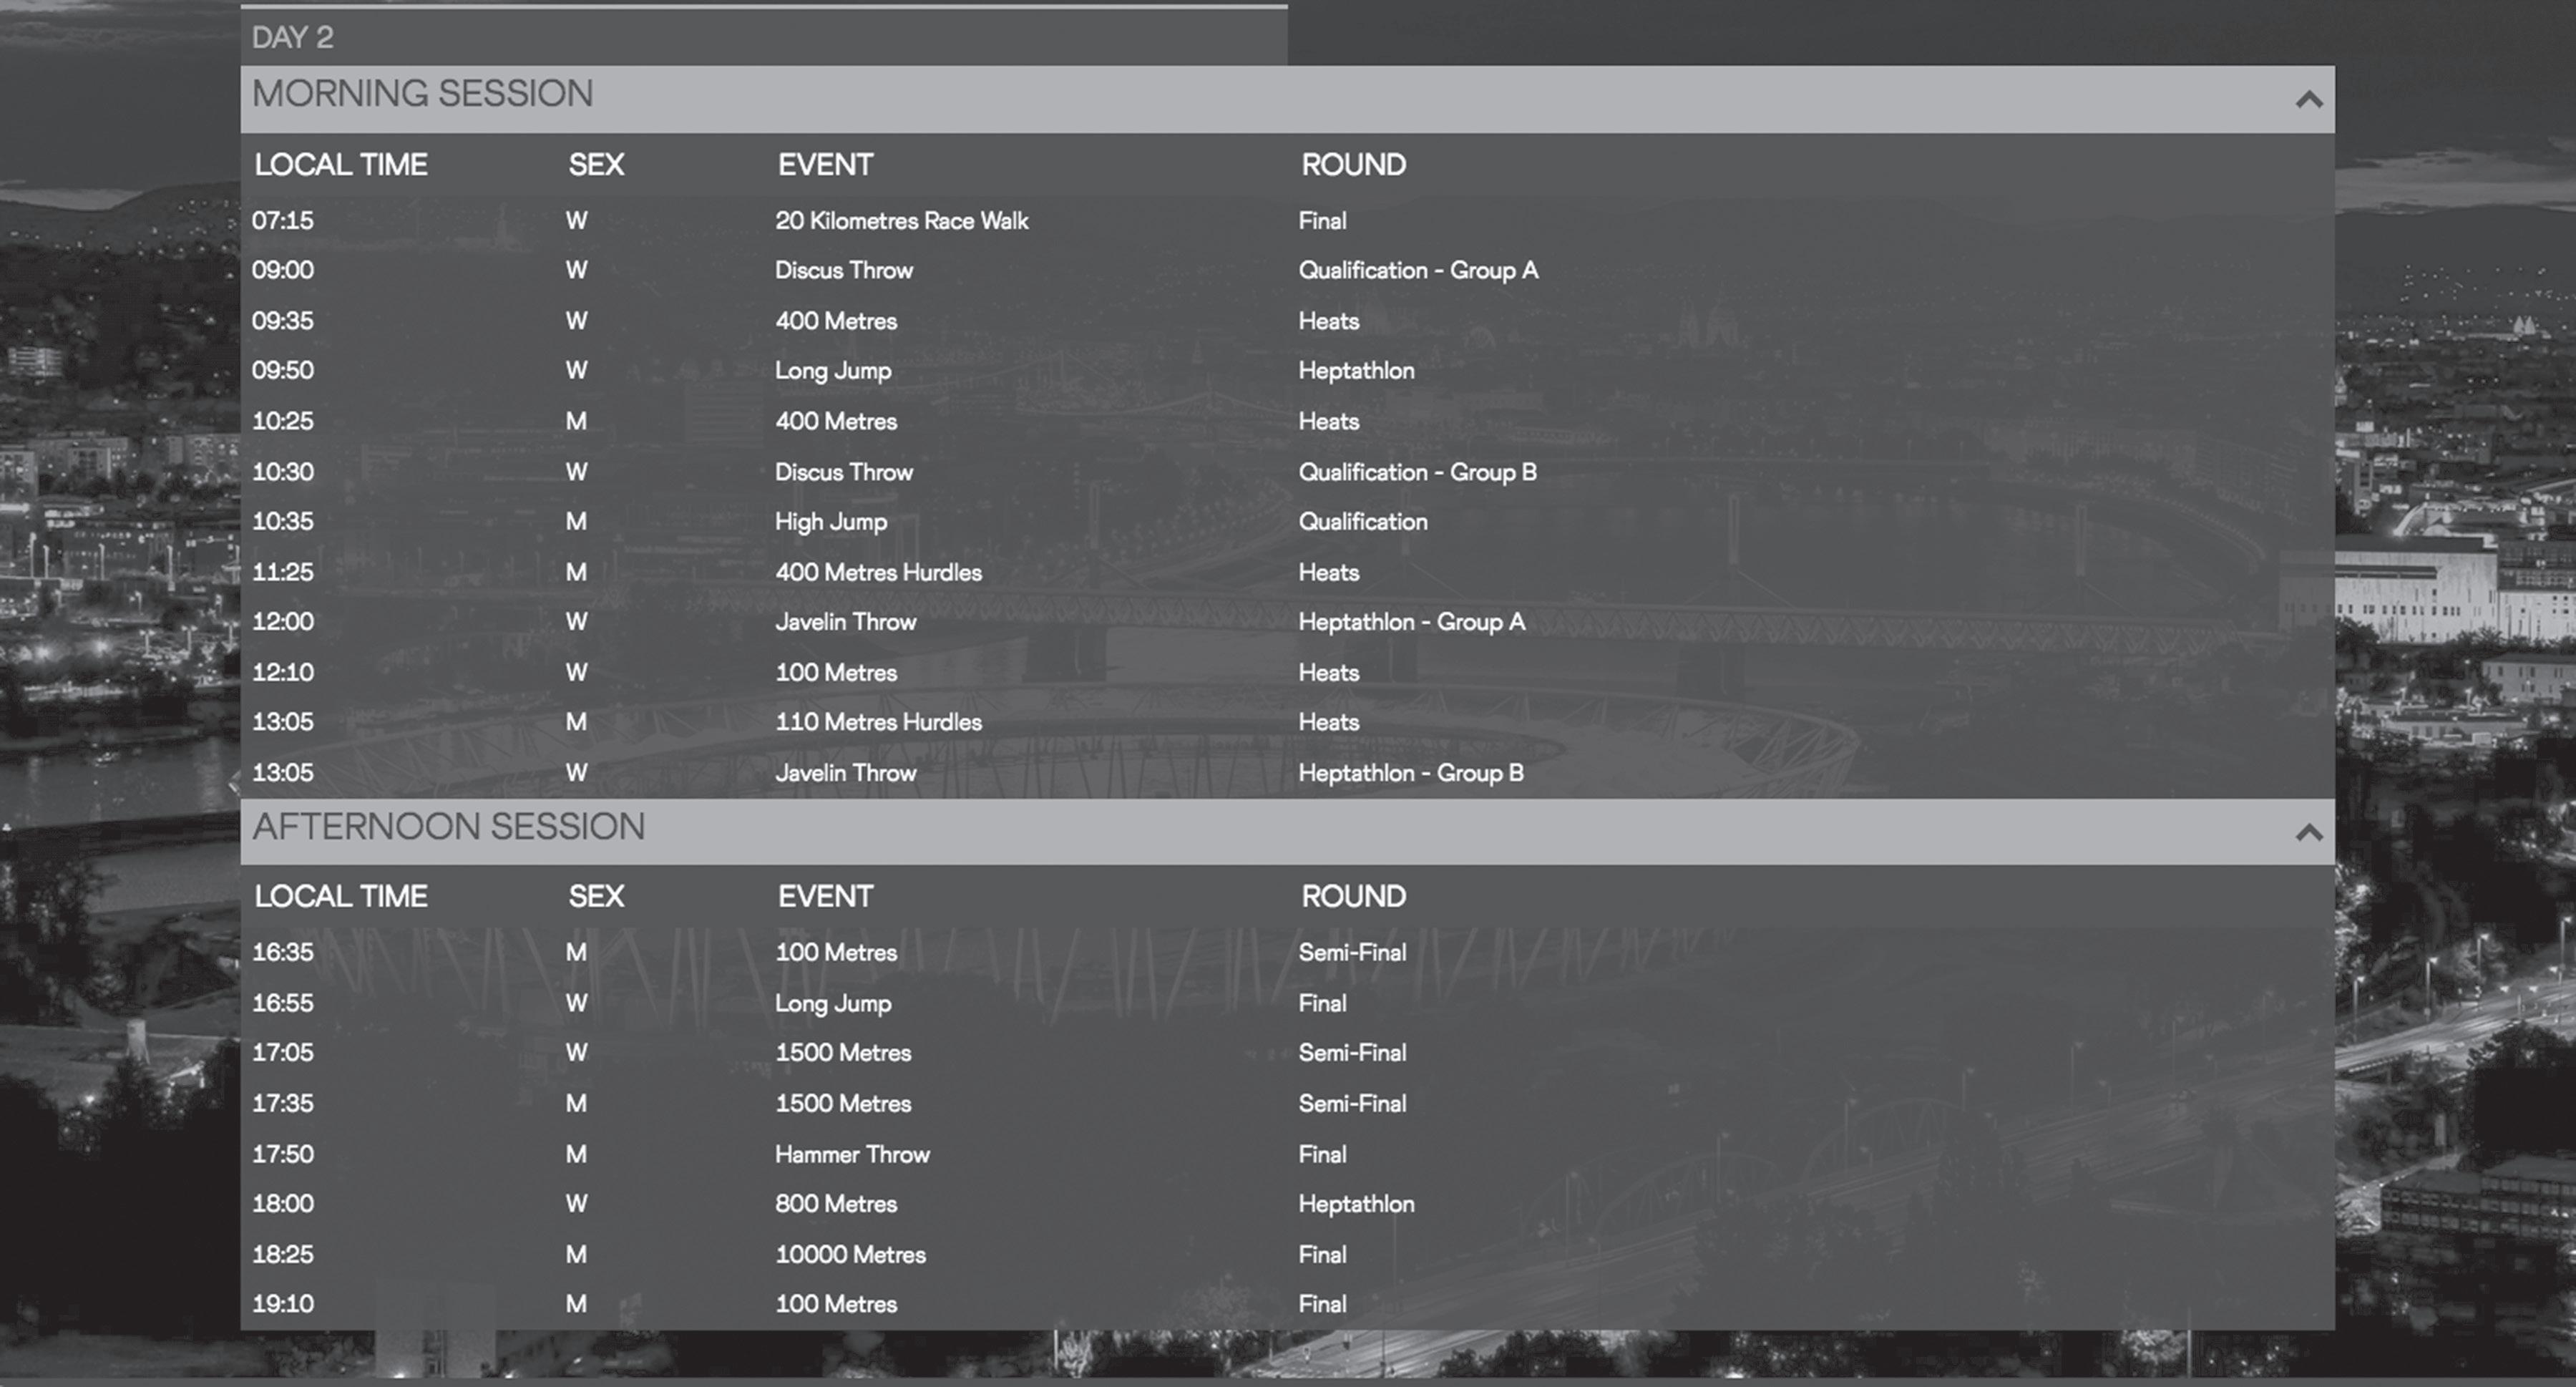Click the afternoon EVENT column header
2576x1387 pixels.
825,897
